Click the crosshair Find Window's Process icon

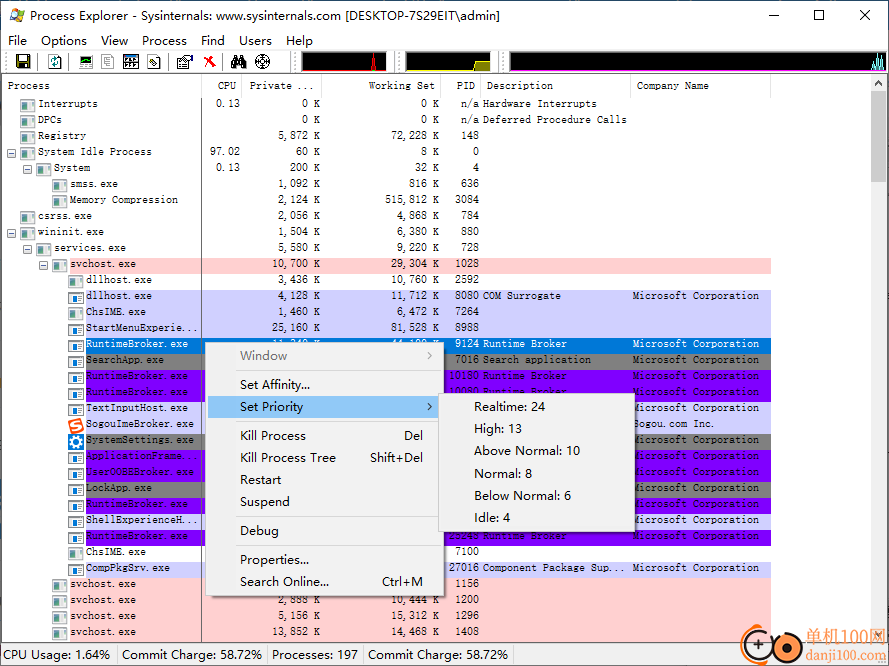(263, 61)
